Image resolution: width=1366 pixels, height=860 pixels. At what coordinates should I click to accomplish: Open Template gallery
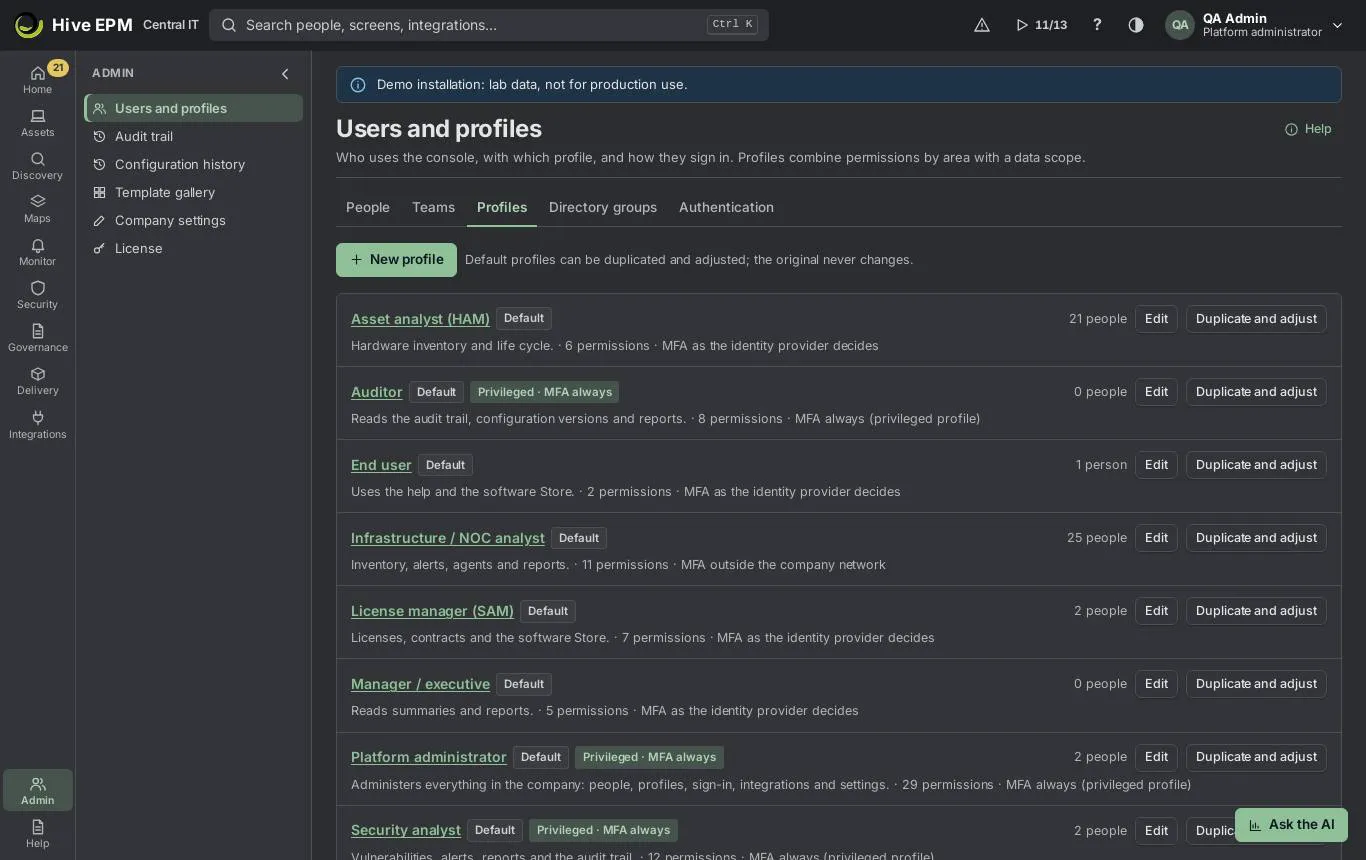194,192
